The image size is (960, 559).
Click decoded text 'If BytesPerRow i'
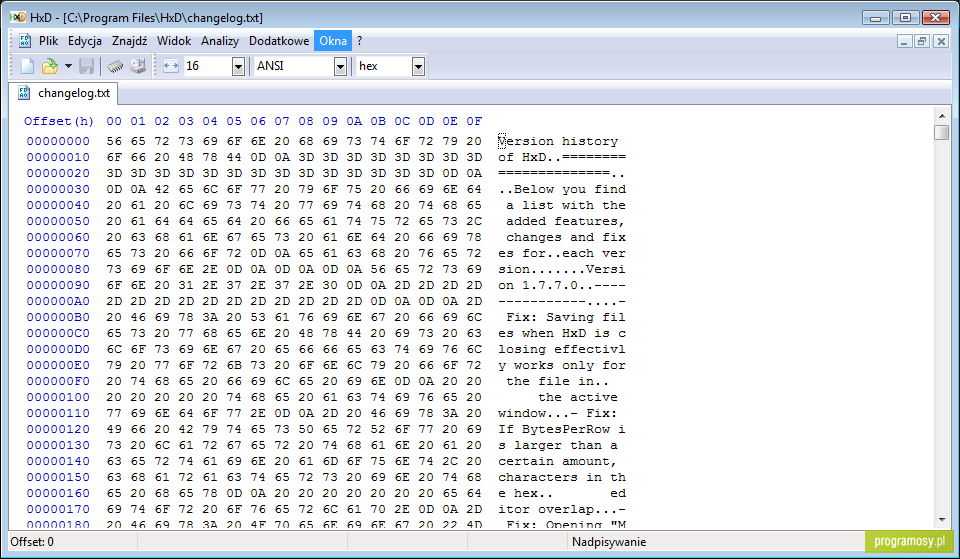(562, 429)
